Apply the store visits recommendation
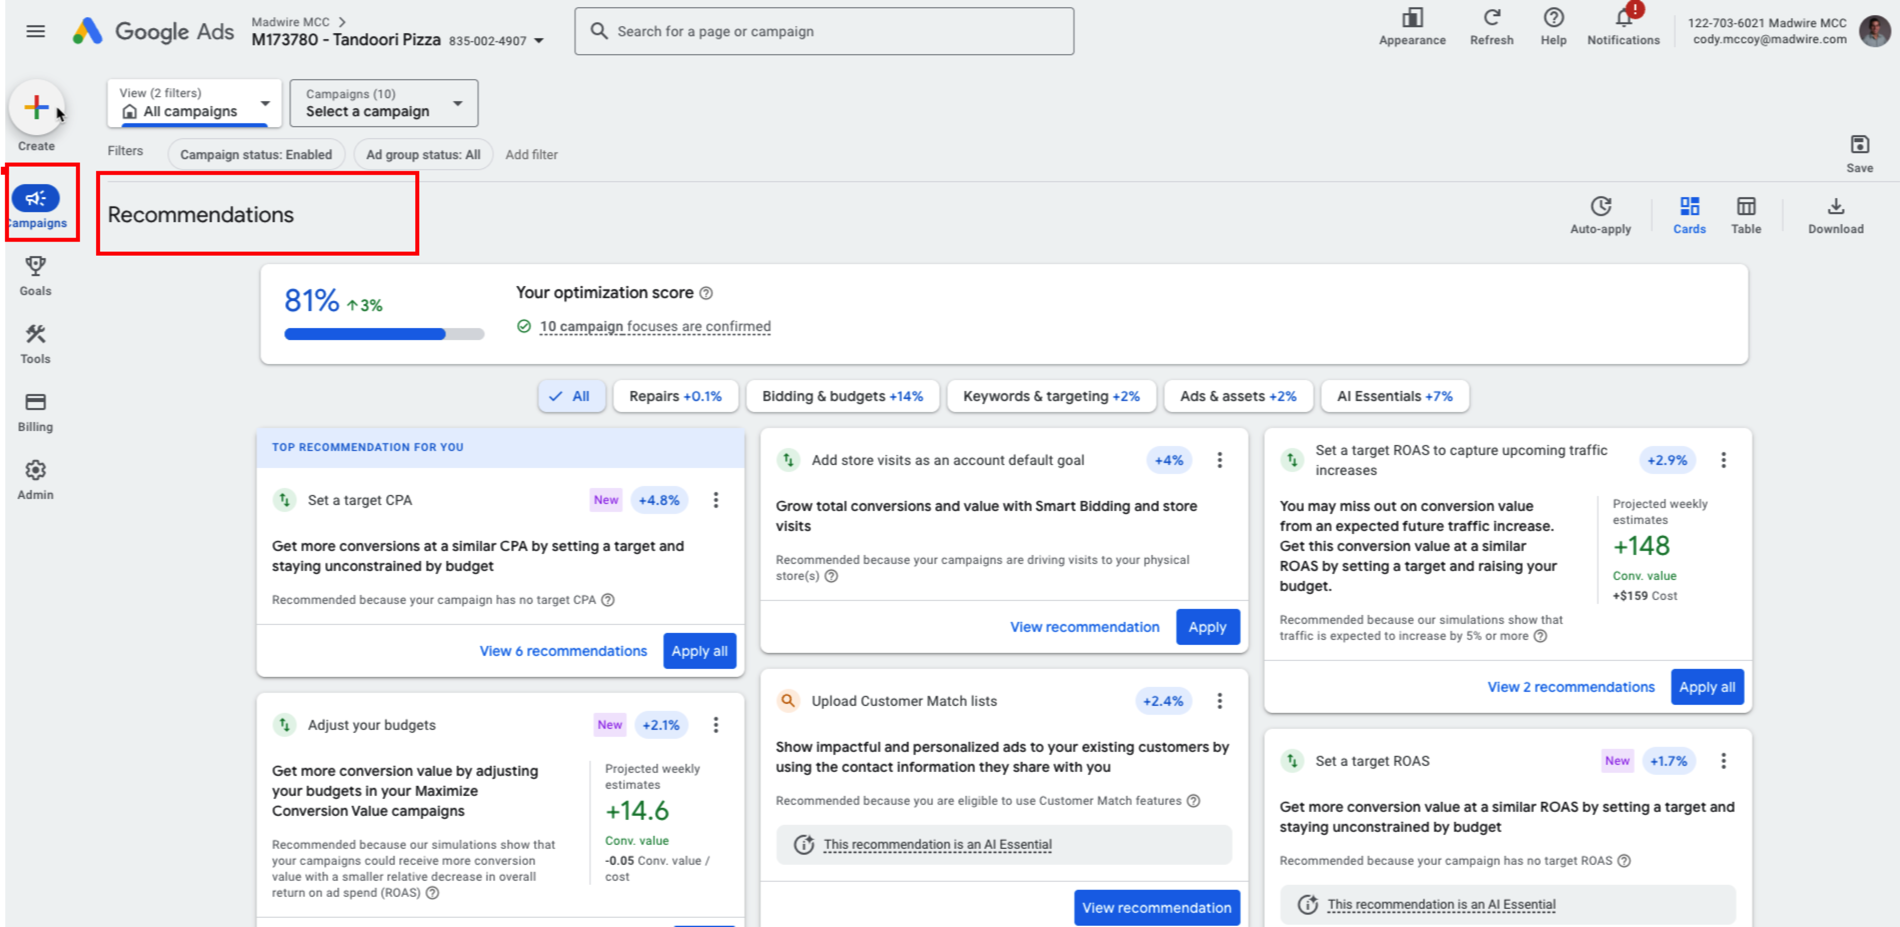Image resolution: width=1900 pixels, height=927 pixels. coord(1207,627)
